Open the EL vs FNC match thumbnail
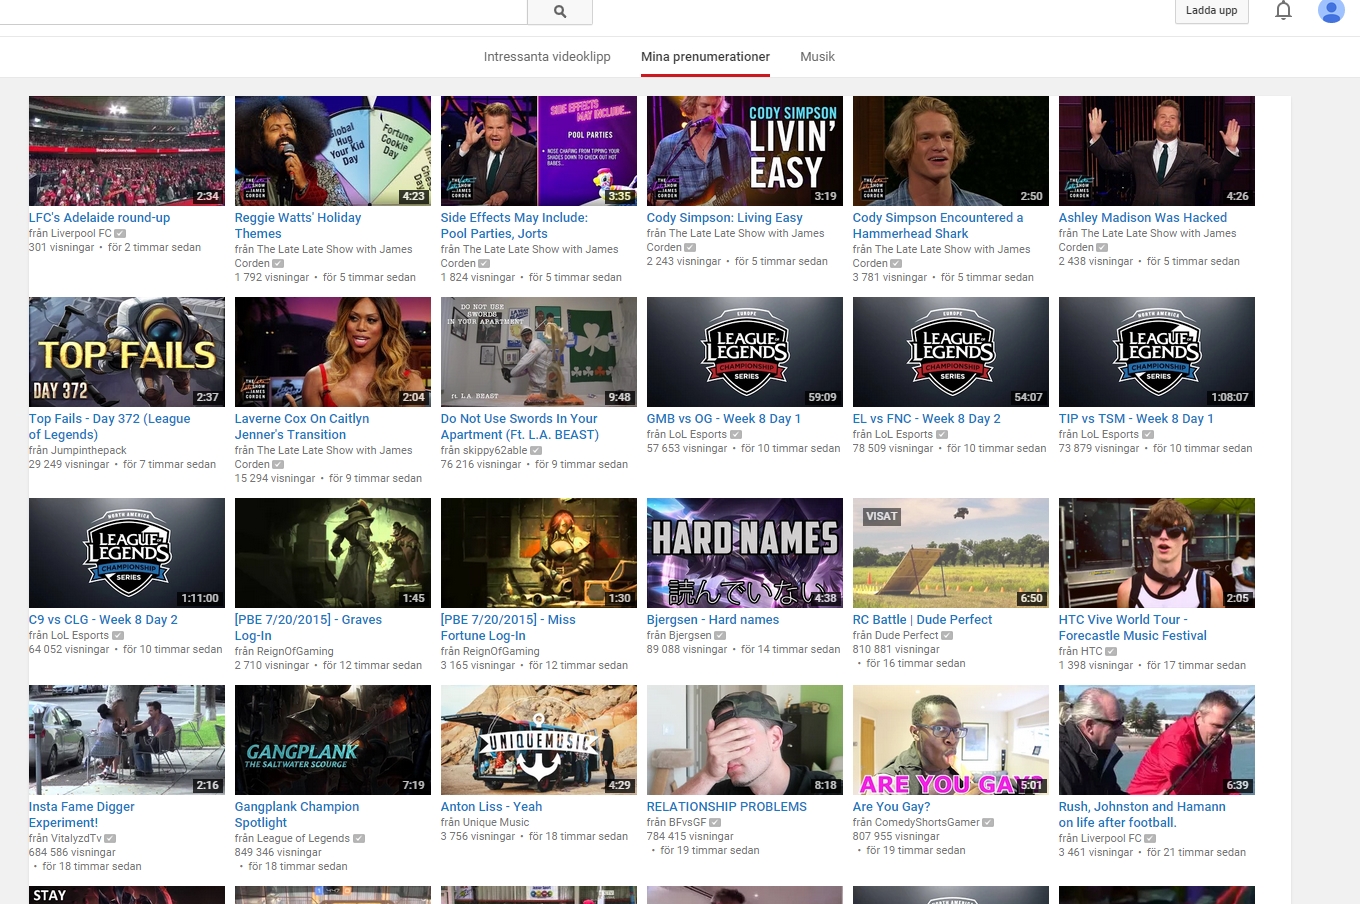The height and width of the screenshot is (904, 1360). point(951,352)
